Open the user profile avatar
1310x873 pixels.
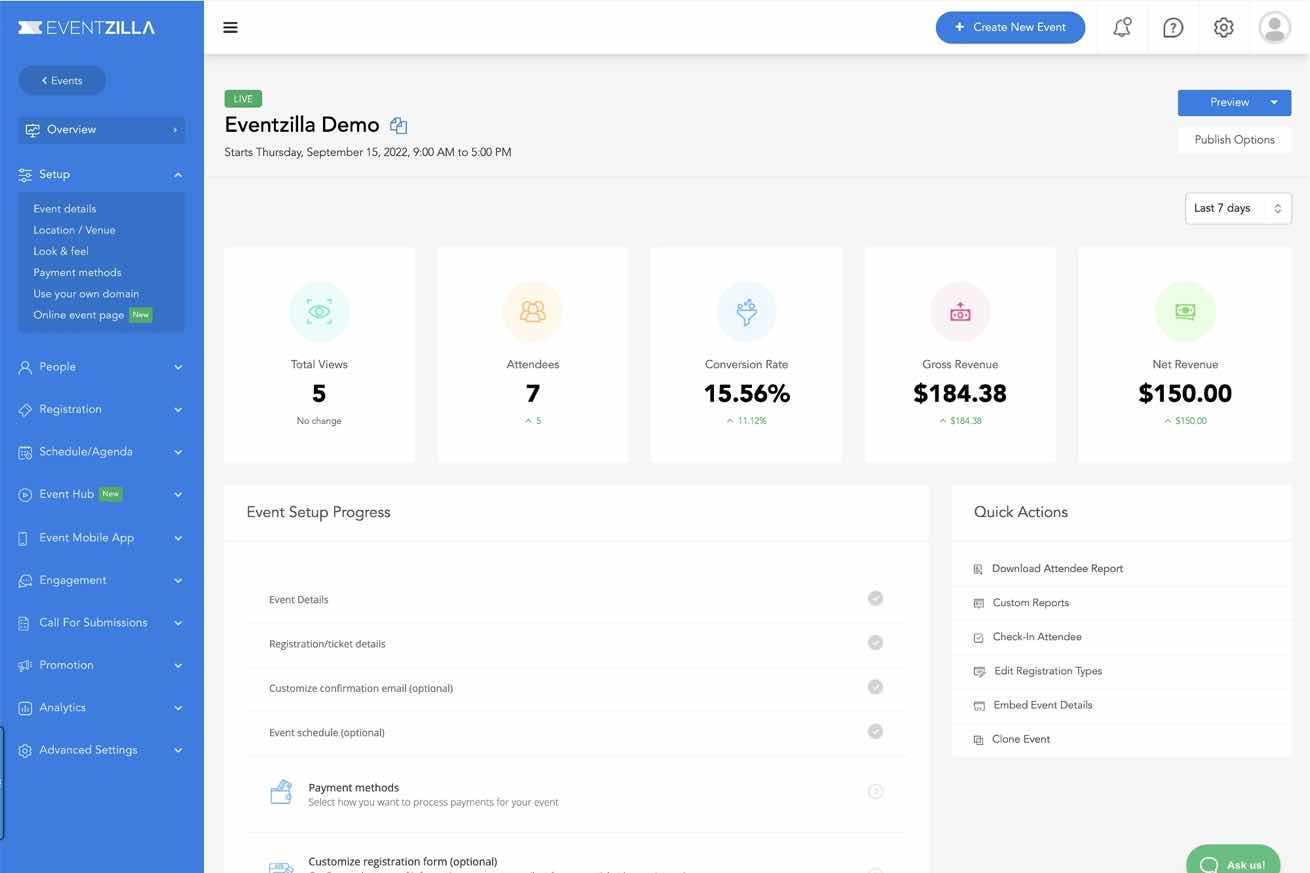coord(1274,27)
